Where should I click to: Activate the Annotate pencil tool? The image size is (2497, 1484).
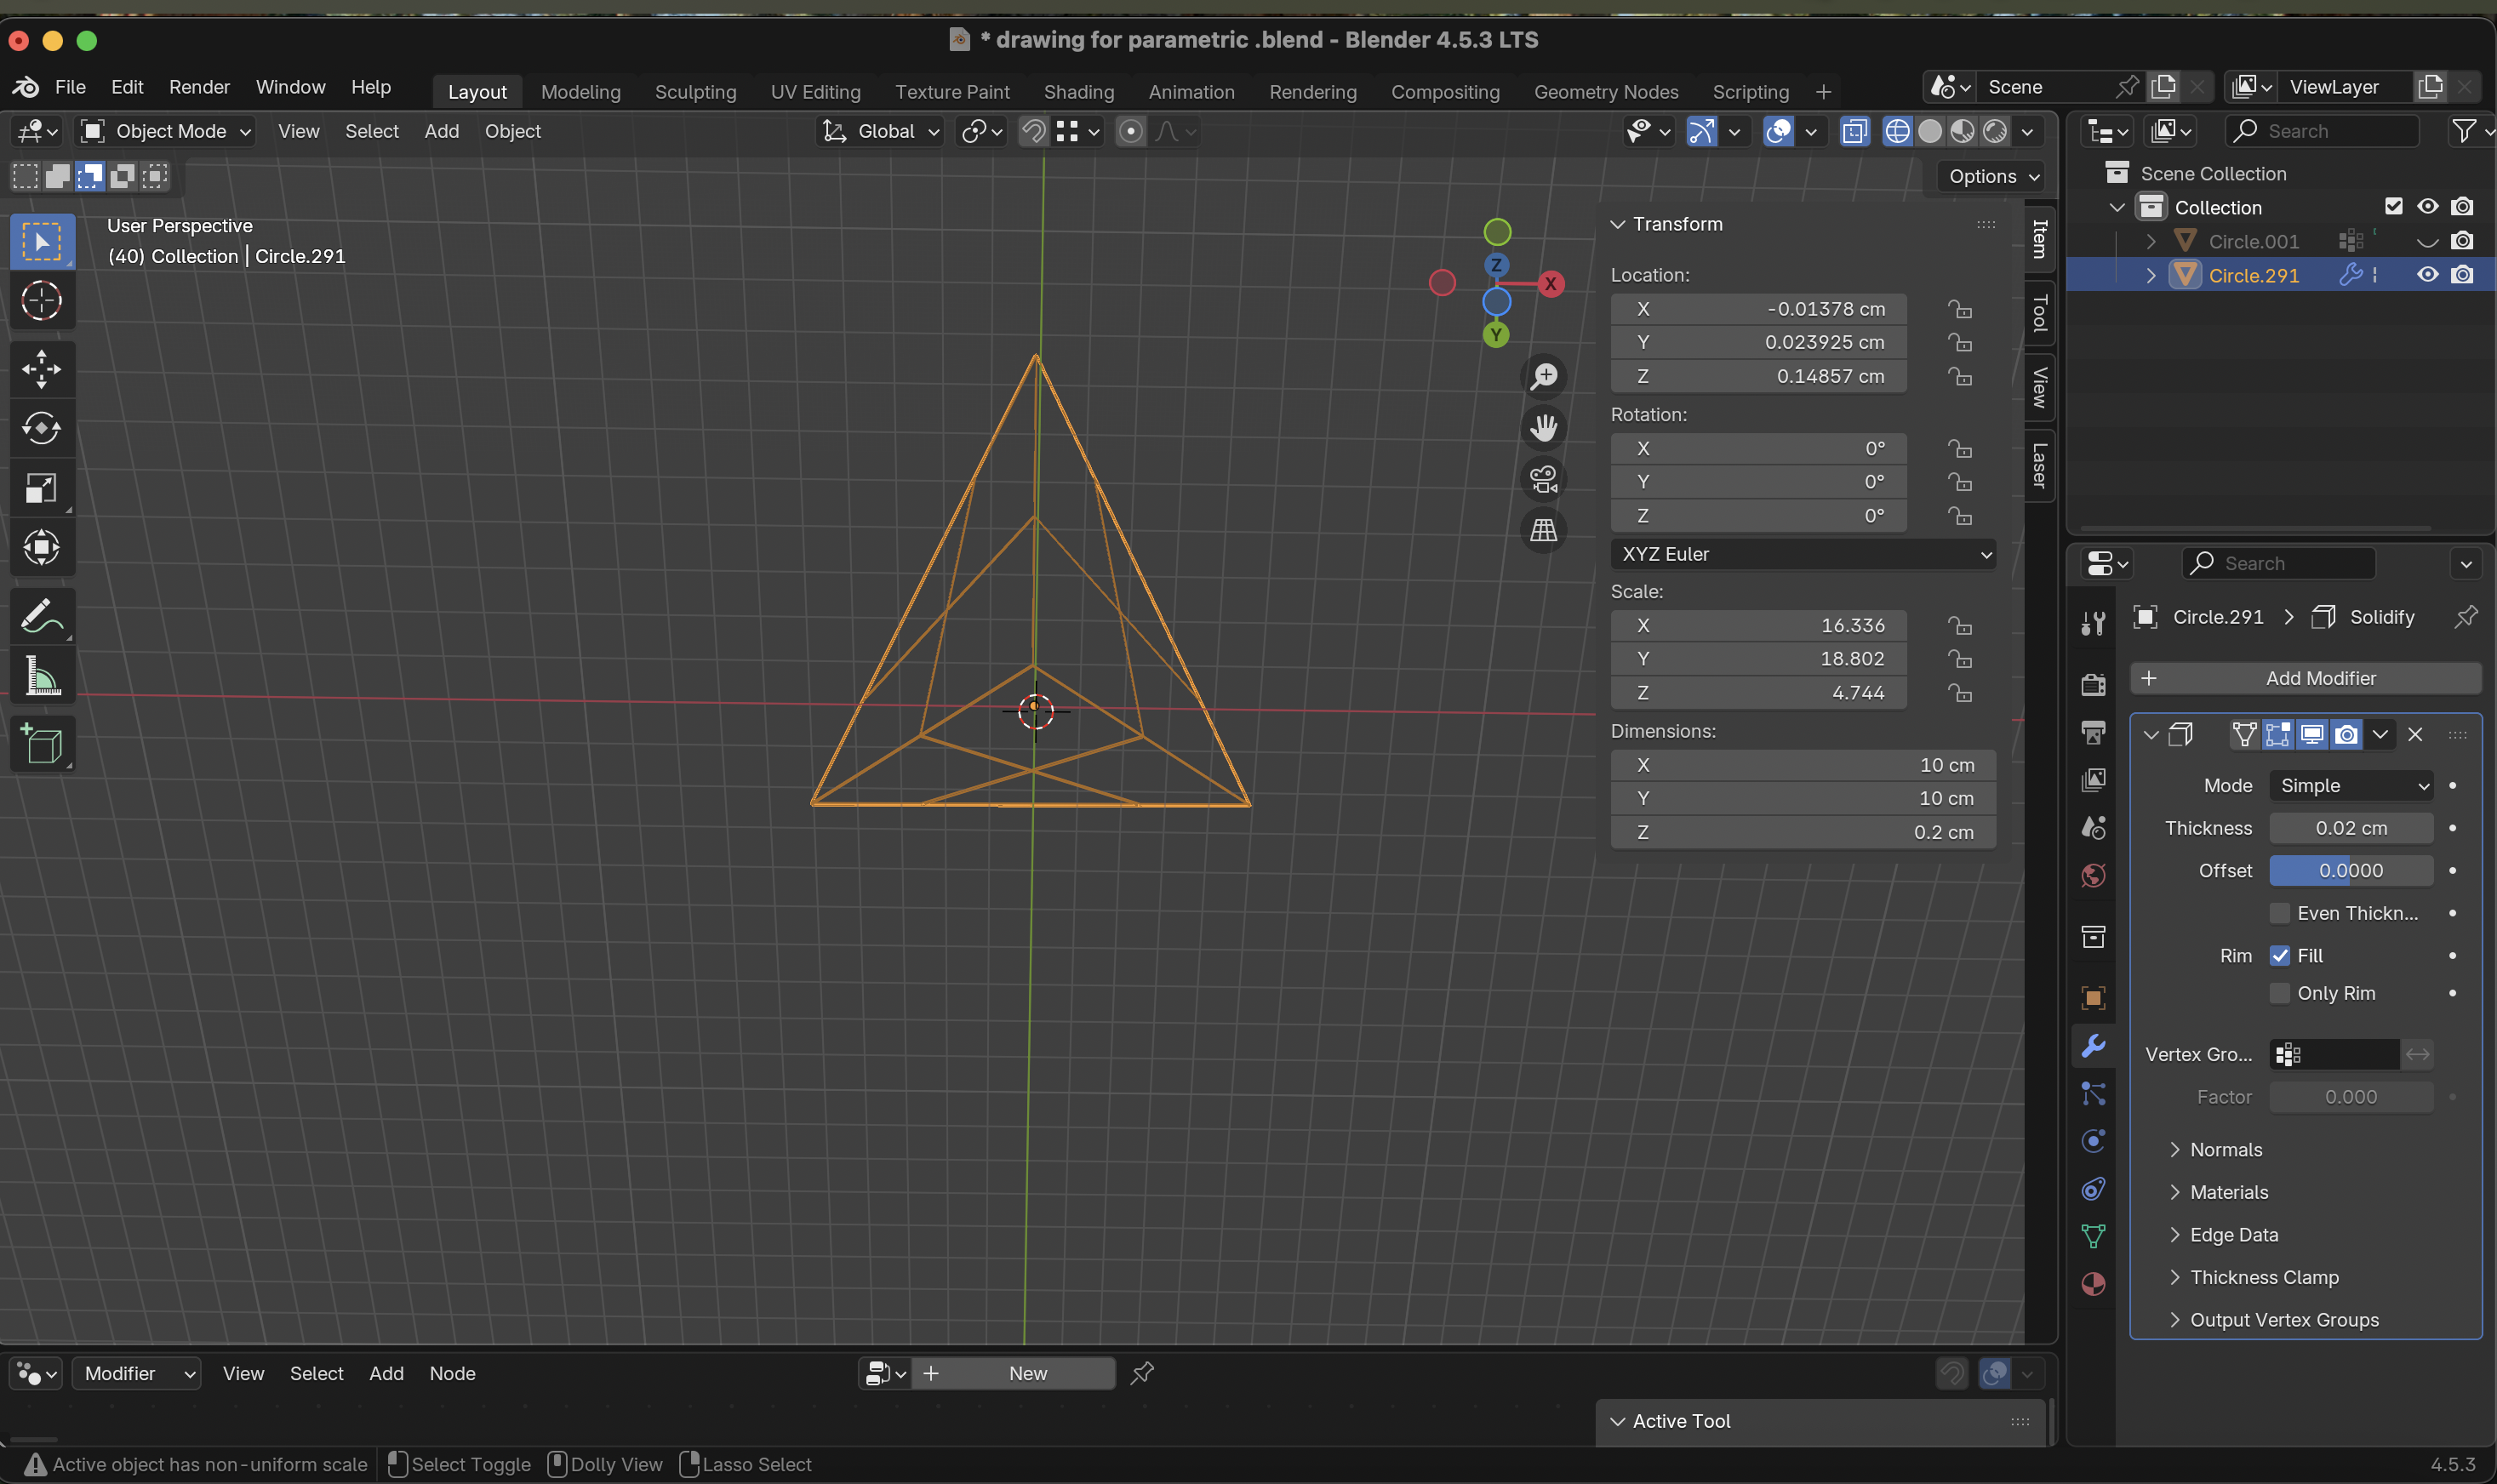41,617
